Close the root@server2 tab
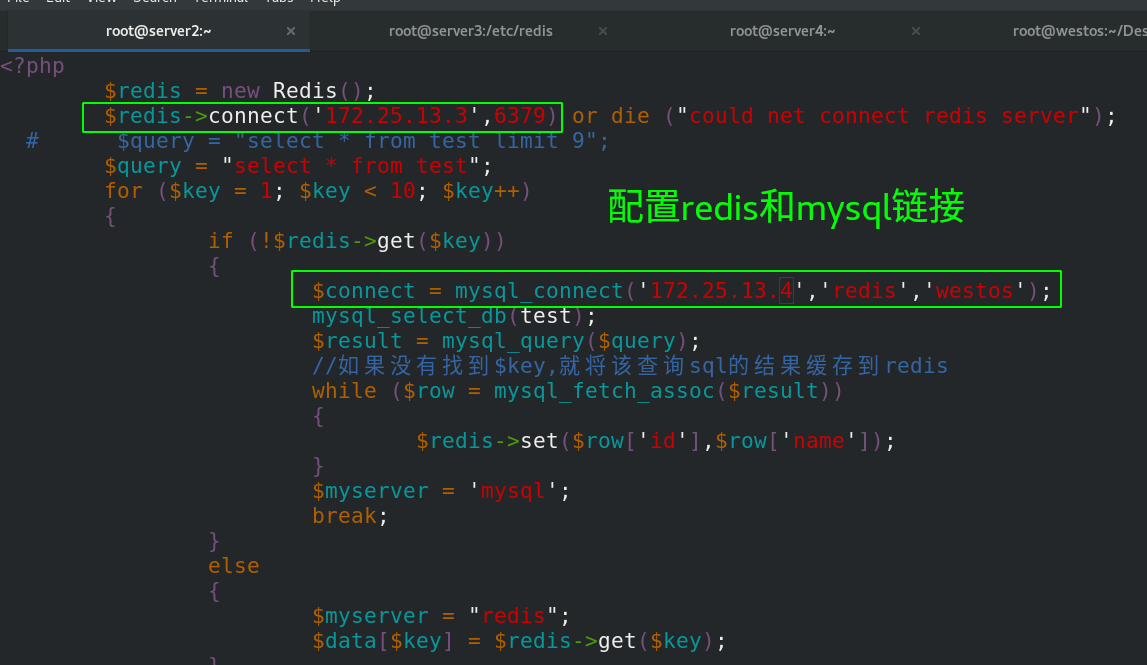 point(291,31)
